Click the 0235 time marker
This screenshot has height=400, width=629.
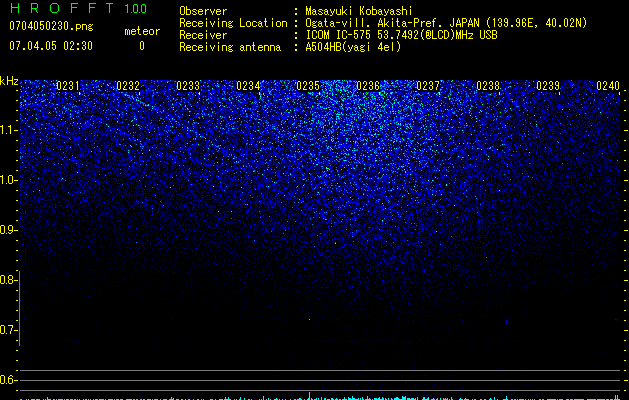pyautogui.click(x=308, y=86)
